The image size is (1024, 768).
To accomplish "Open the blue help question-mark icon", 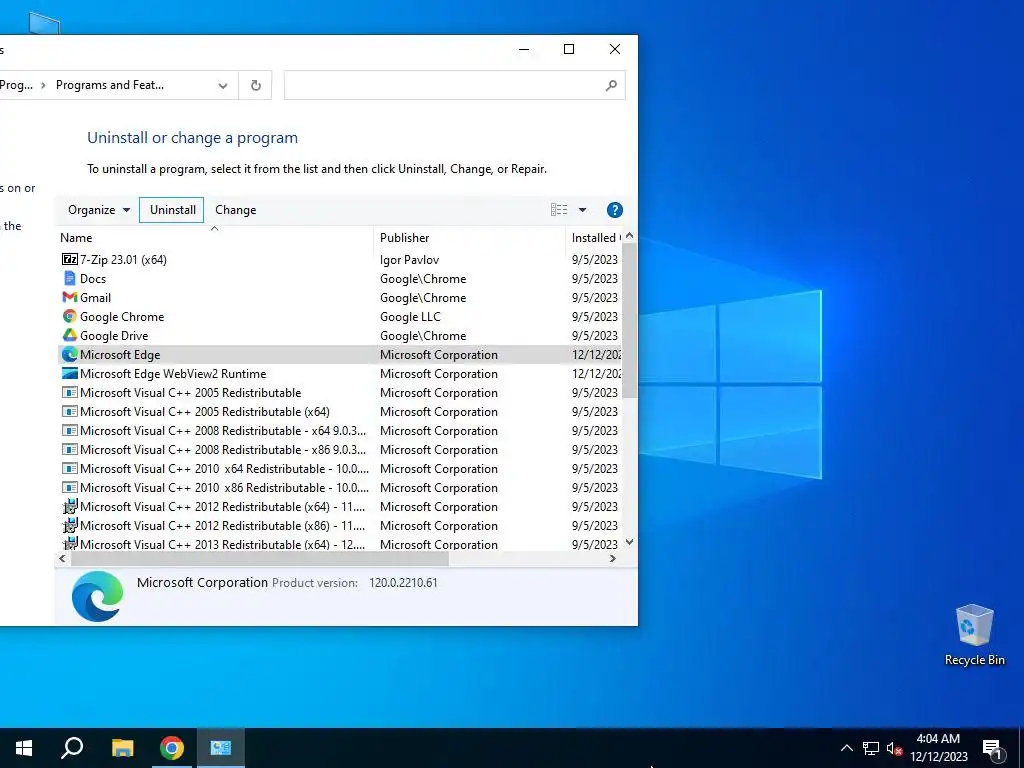I will (x=615, y=210).
